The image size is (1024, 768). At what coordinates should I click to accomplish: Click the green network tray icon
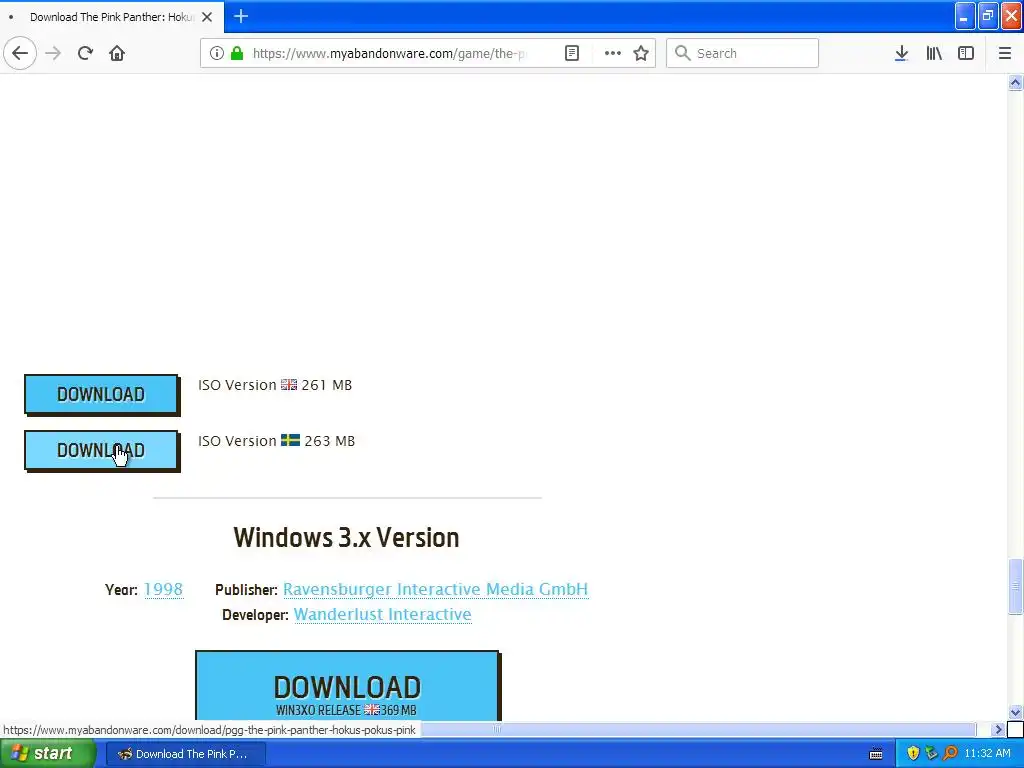pos(931,754)
